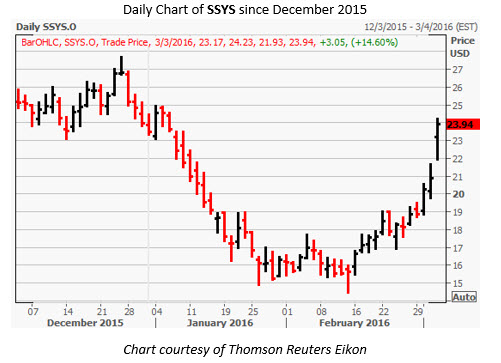Click the 17 price axis label
Viewport: 501px width, 363px height.
[x=457, y=248]
